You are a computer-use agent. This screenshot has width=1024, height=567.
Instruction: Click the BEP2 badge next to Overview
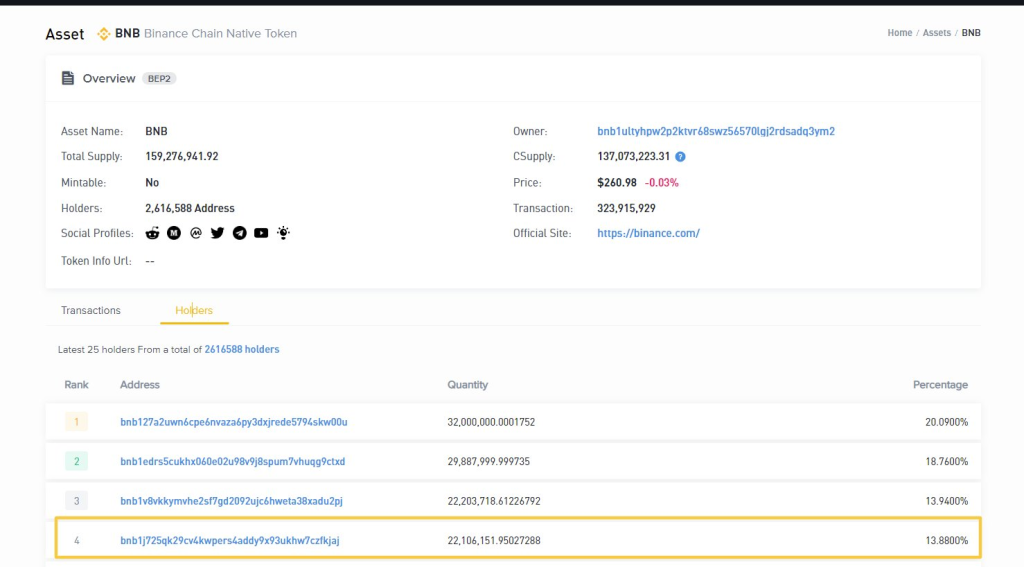(x=159, y=78)
